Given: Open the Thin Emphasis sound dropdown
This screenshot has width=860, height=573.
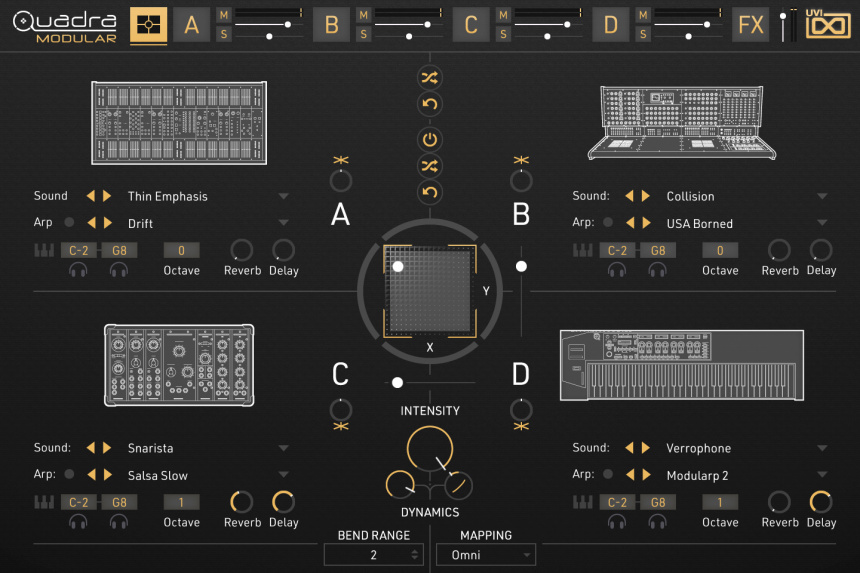Looking at the screenshot, I should [x=284, y=196].
